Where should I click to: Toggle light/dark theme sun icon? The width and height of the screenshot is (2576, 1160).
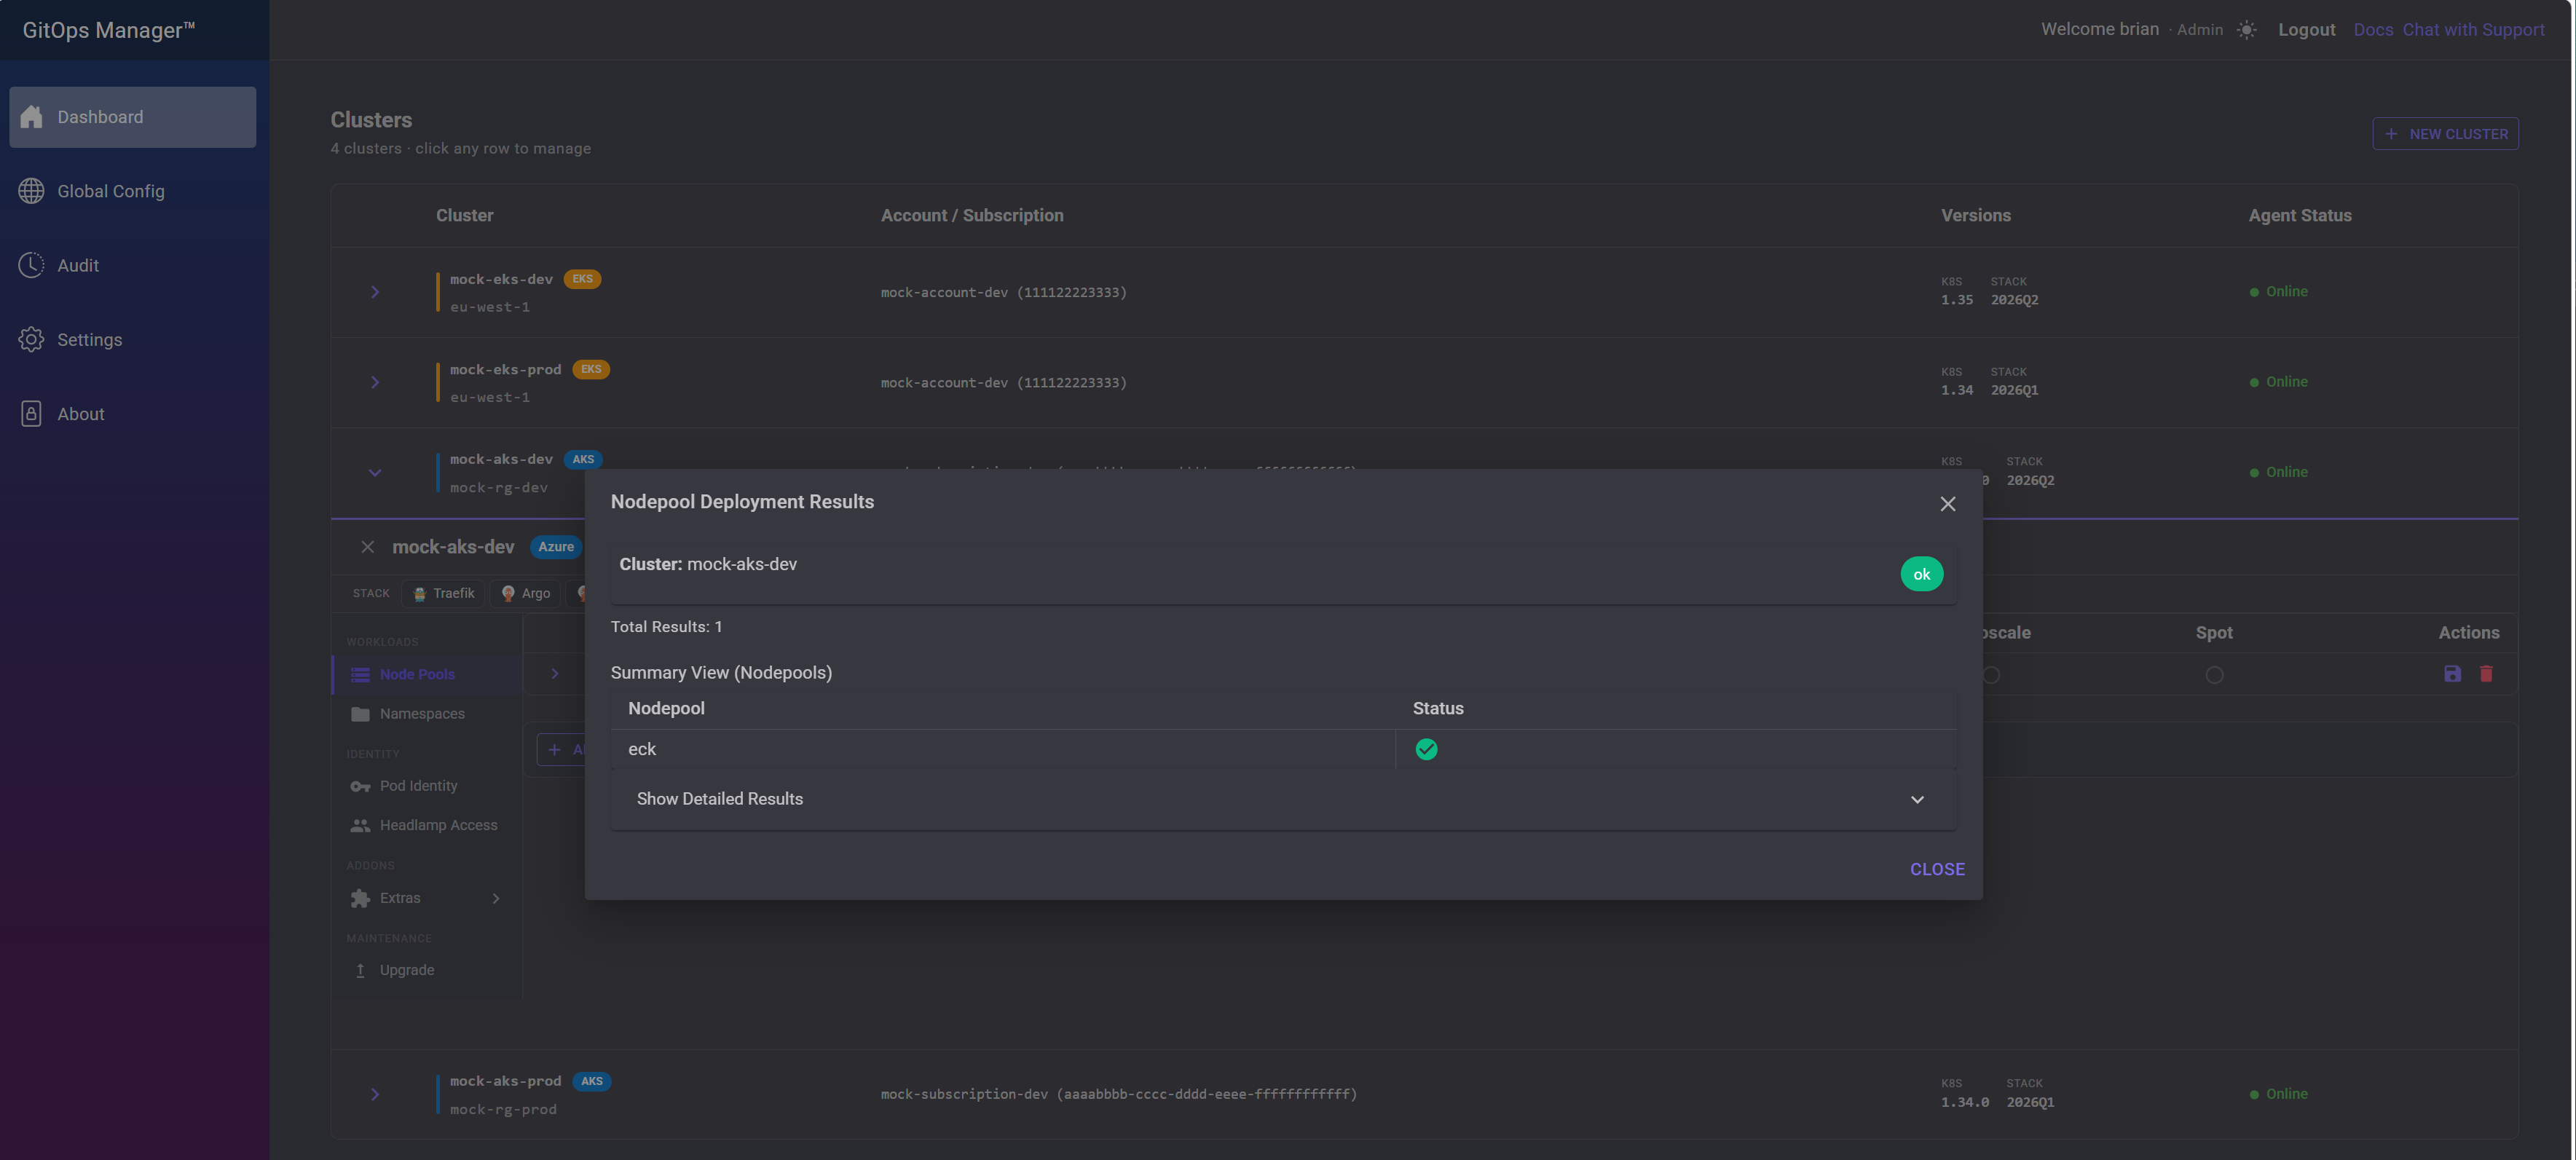point(2246,30)
